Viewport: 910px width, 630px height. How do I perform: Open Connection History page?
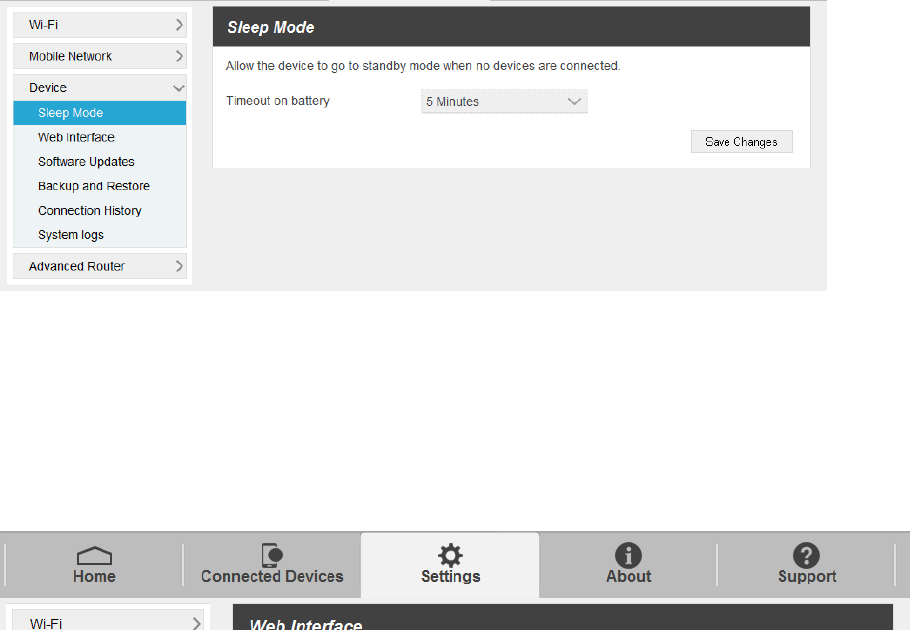coord(100,211)
